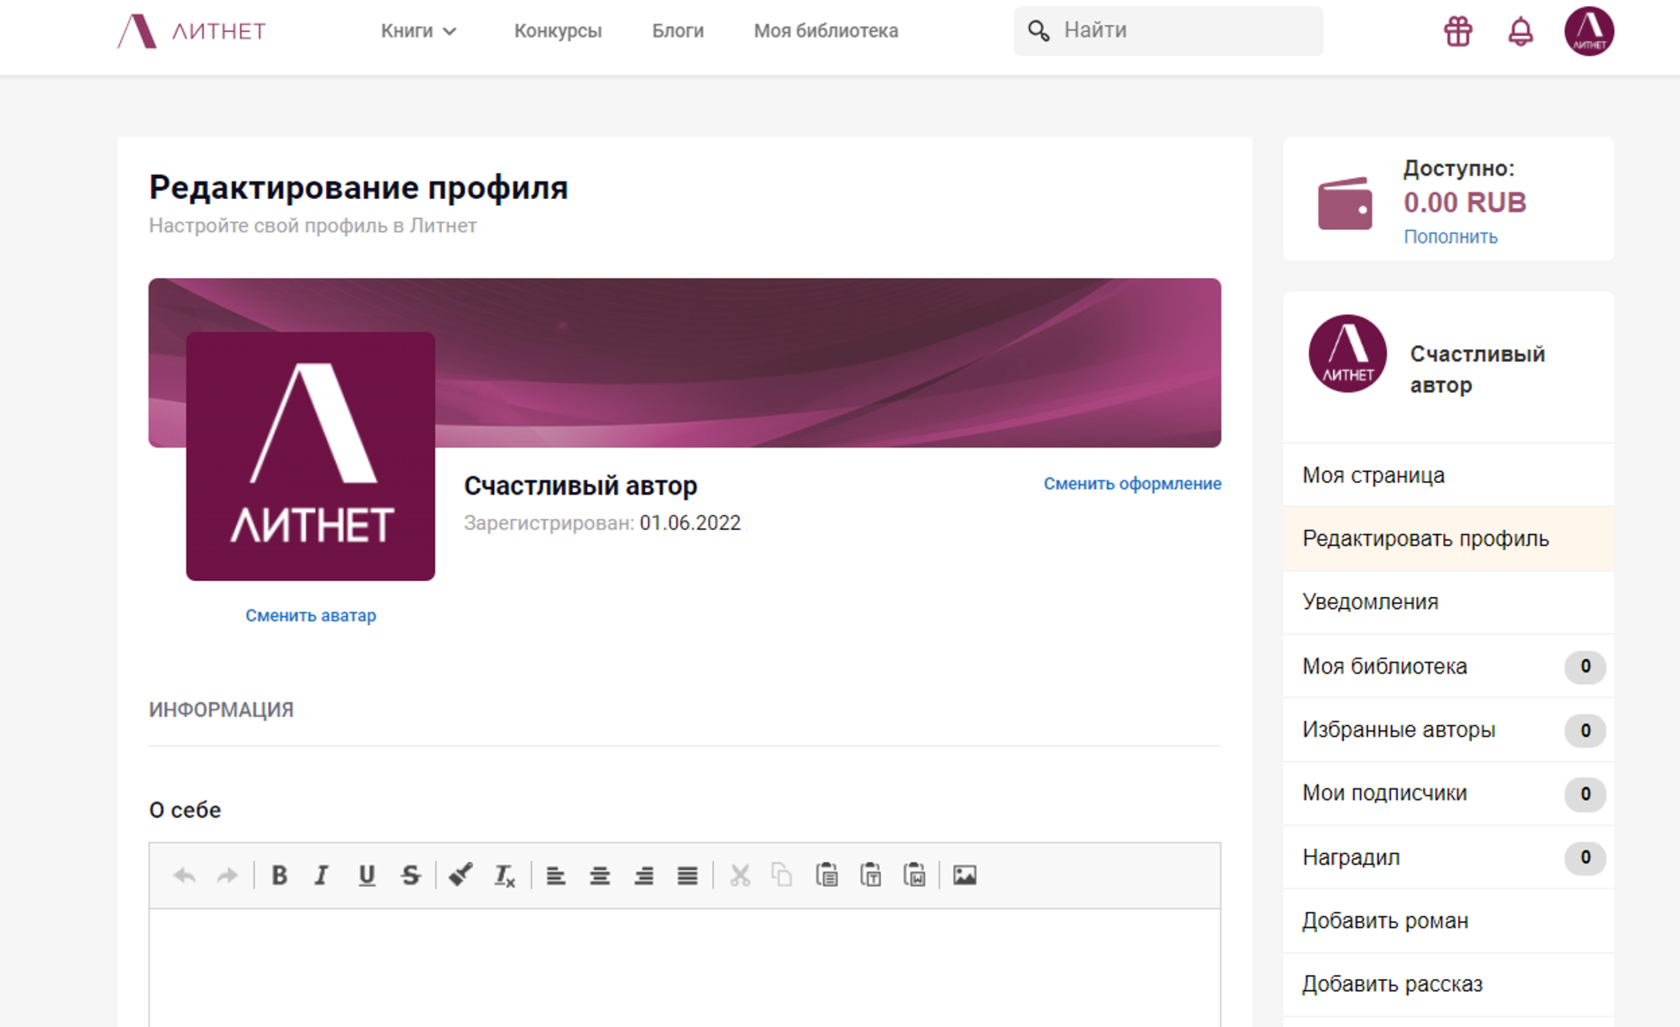
Task: Insert image via editor toolbar
Action: [x=965, y=876]
